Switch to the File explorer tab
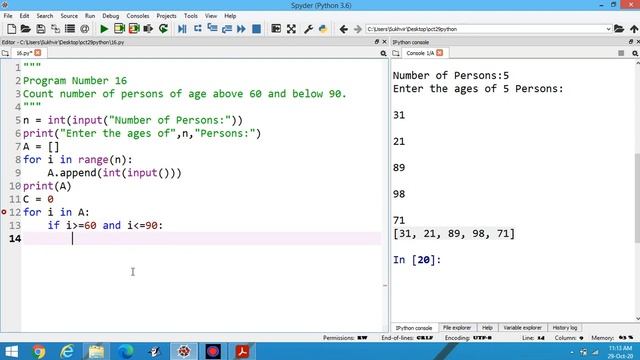640x360 pixels. pos(457,327)
